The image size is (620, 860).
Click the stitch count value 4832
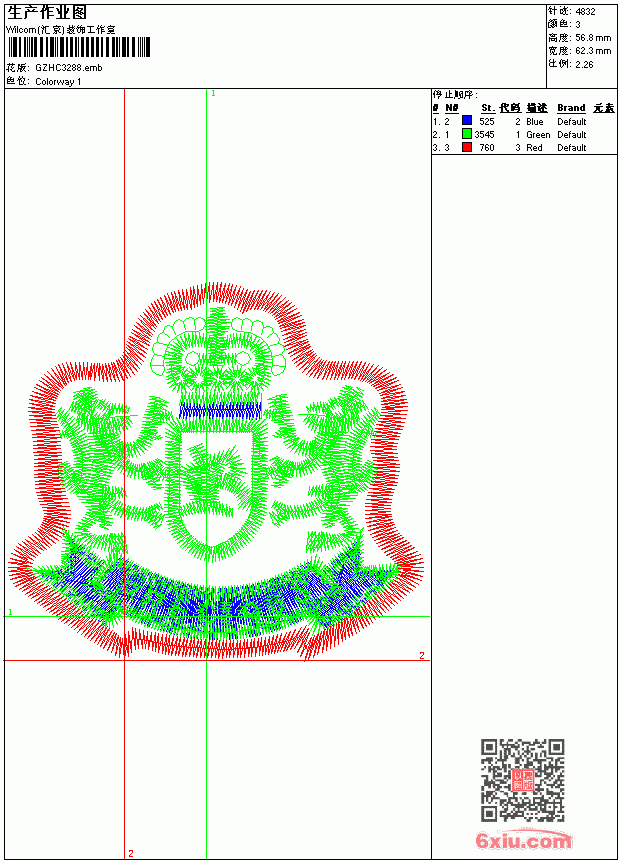[585, 12]
